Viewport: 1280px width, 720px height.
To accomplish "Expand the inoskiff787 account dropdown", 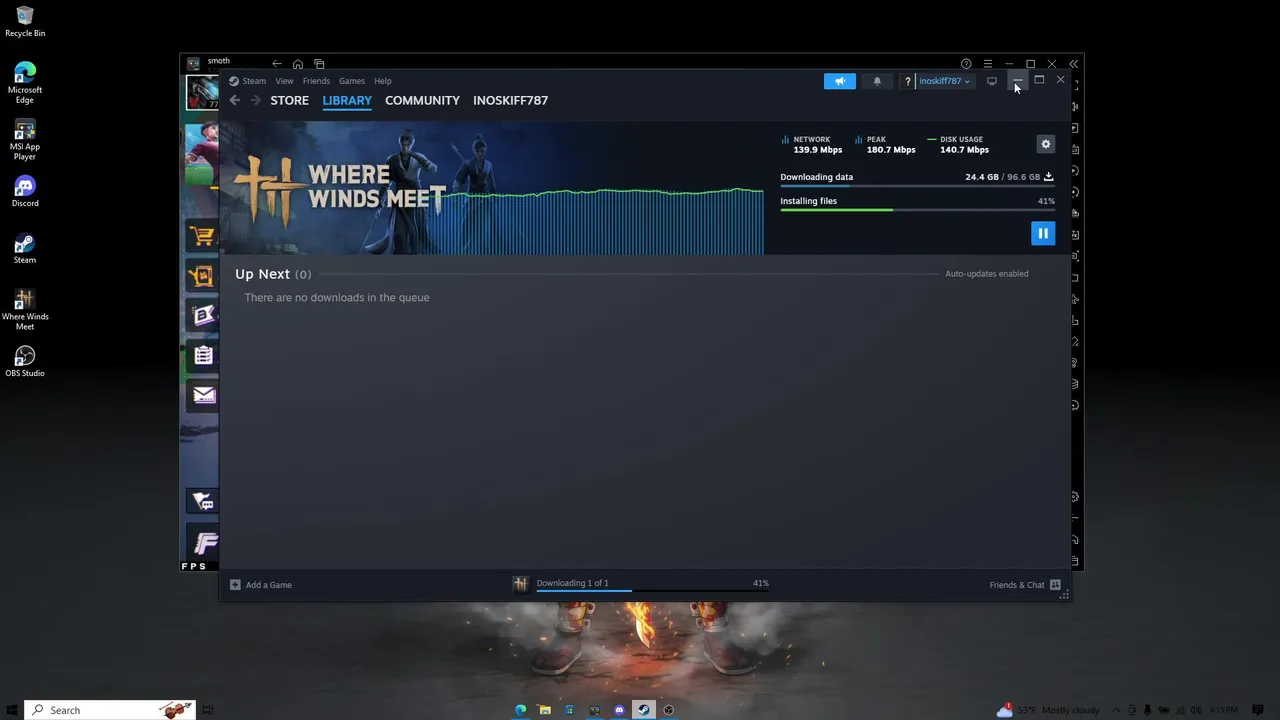I will click(x=944, y=81).
